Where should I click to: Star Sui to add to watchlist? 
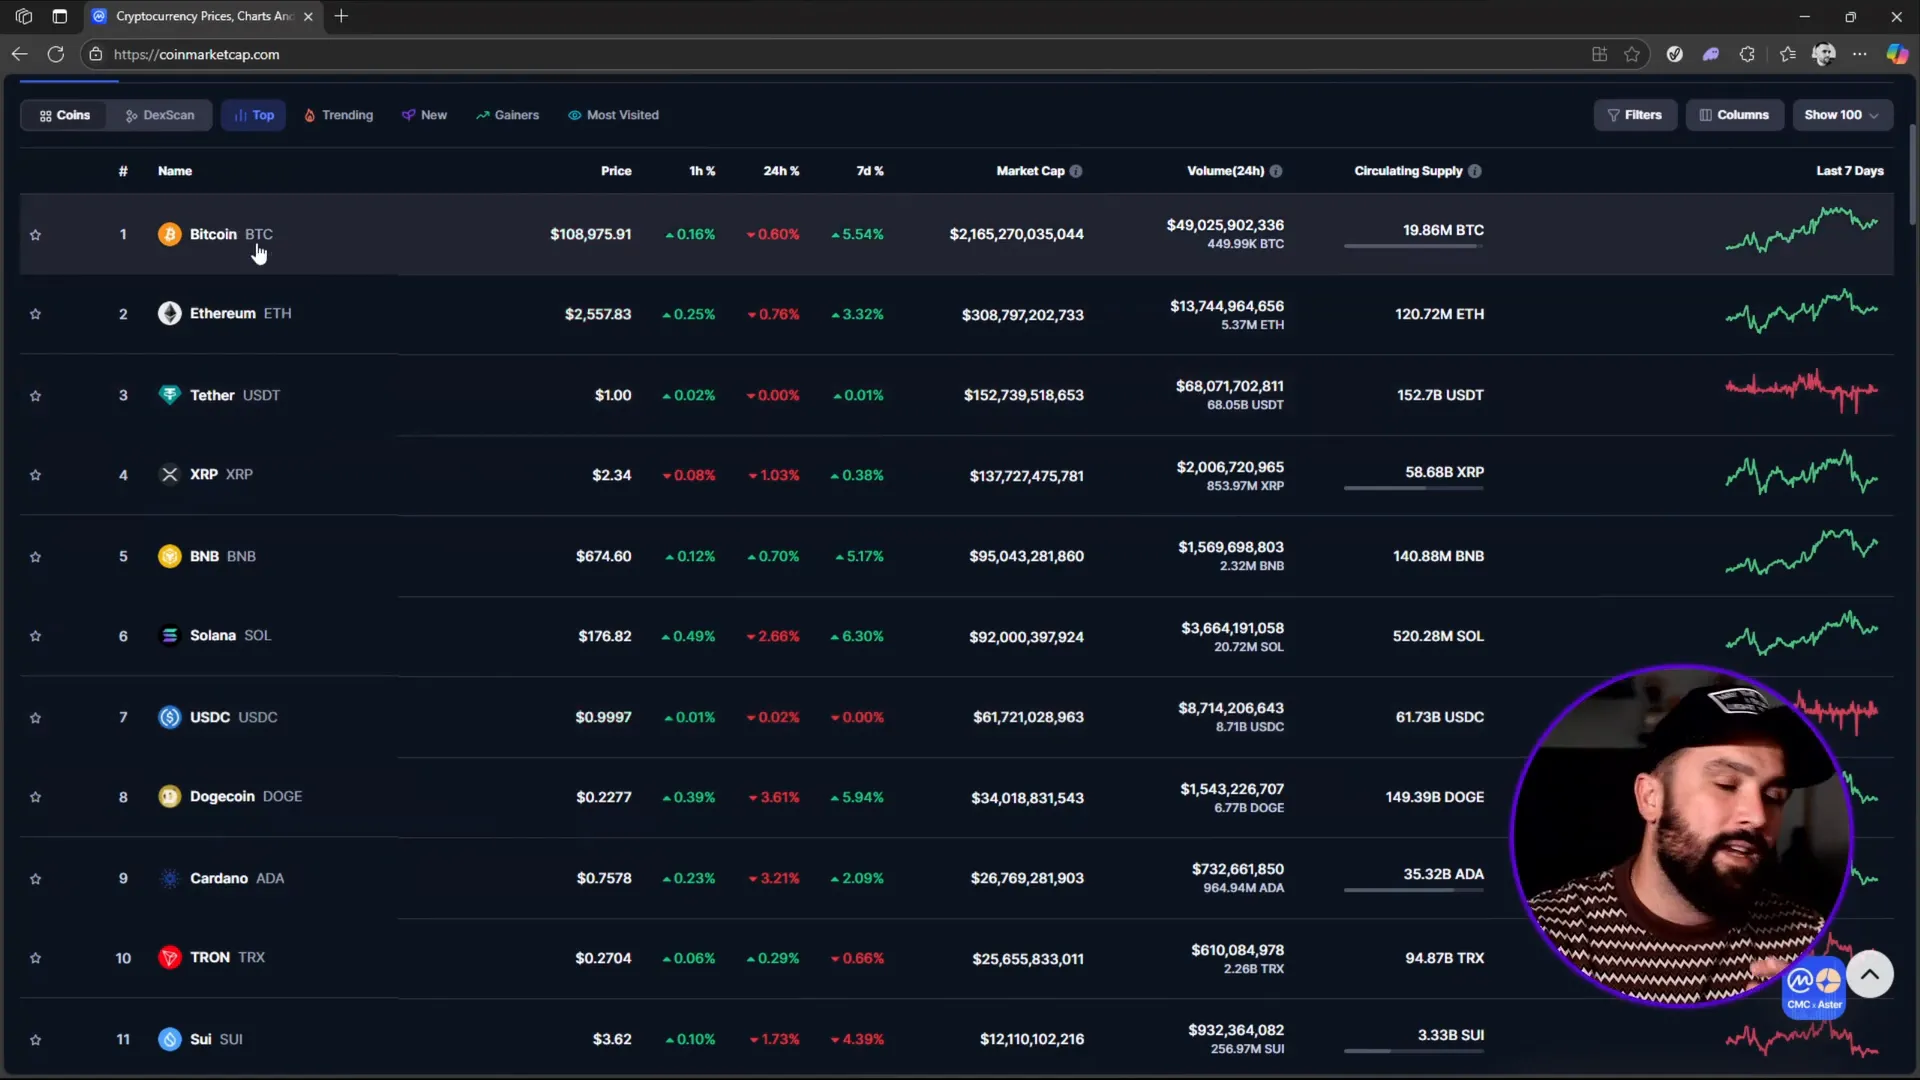(35, 1040)
